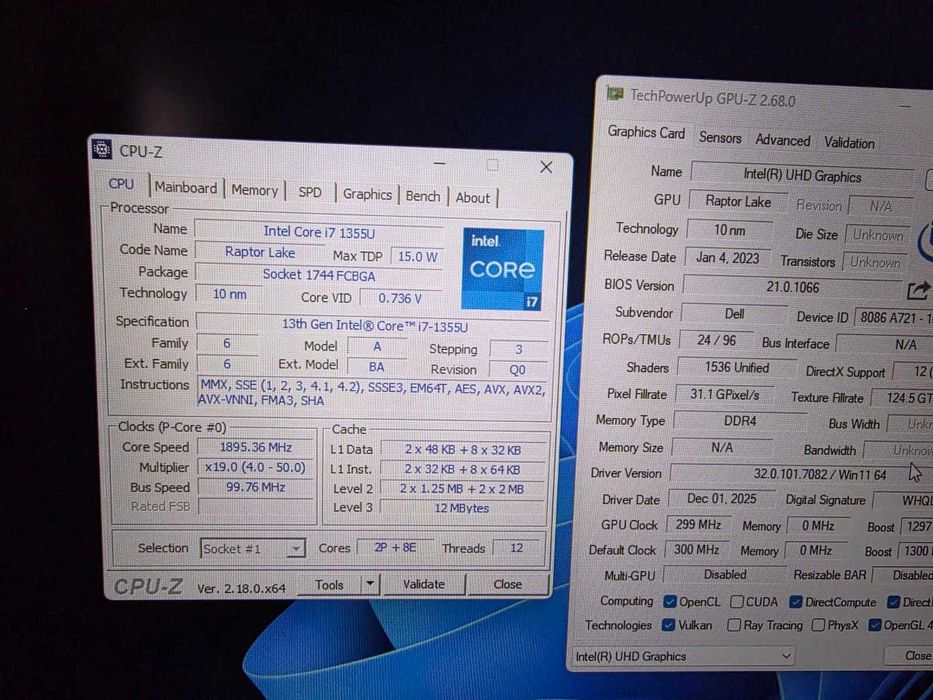Image resolution: width=933 pixels, height=700 pixels.
Task: Click the Core Speed value 1895.36 MHz
Action: tap(255, 447)
